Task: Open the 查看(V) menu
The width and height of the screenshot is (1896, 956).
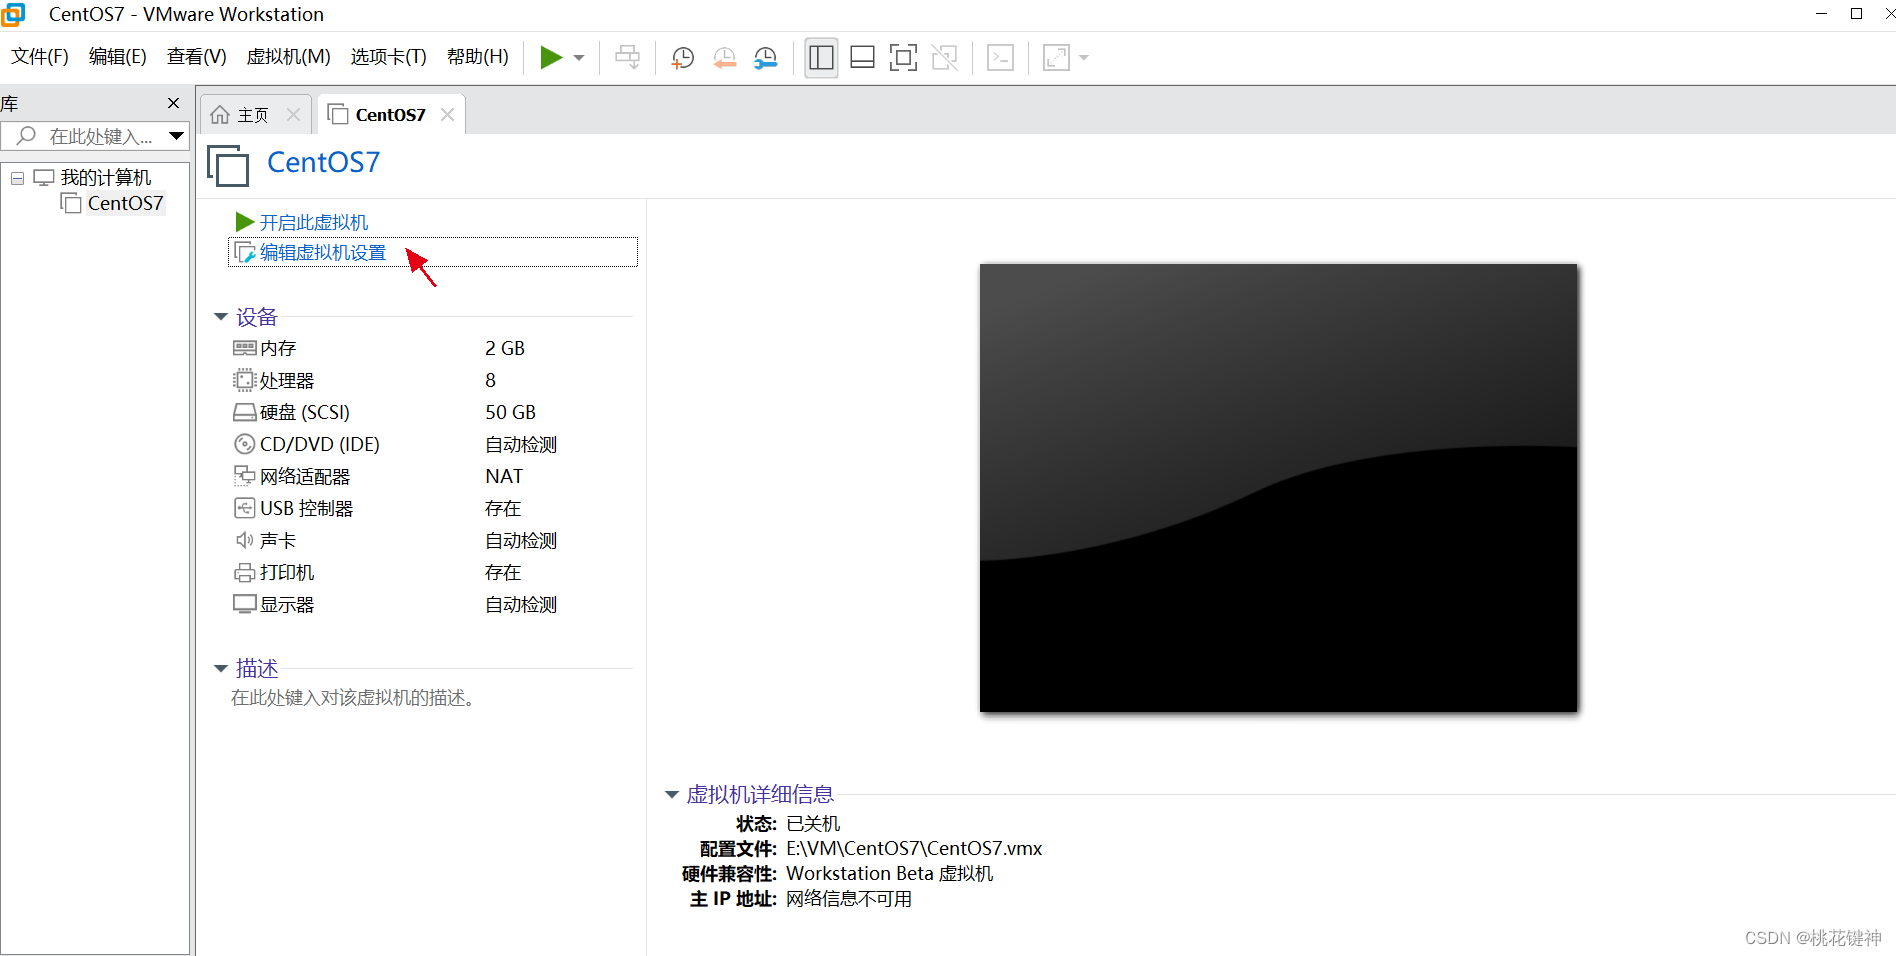Action: [197, 57]
